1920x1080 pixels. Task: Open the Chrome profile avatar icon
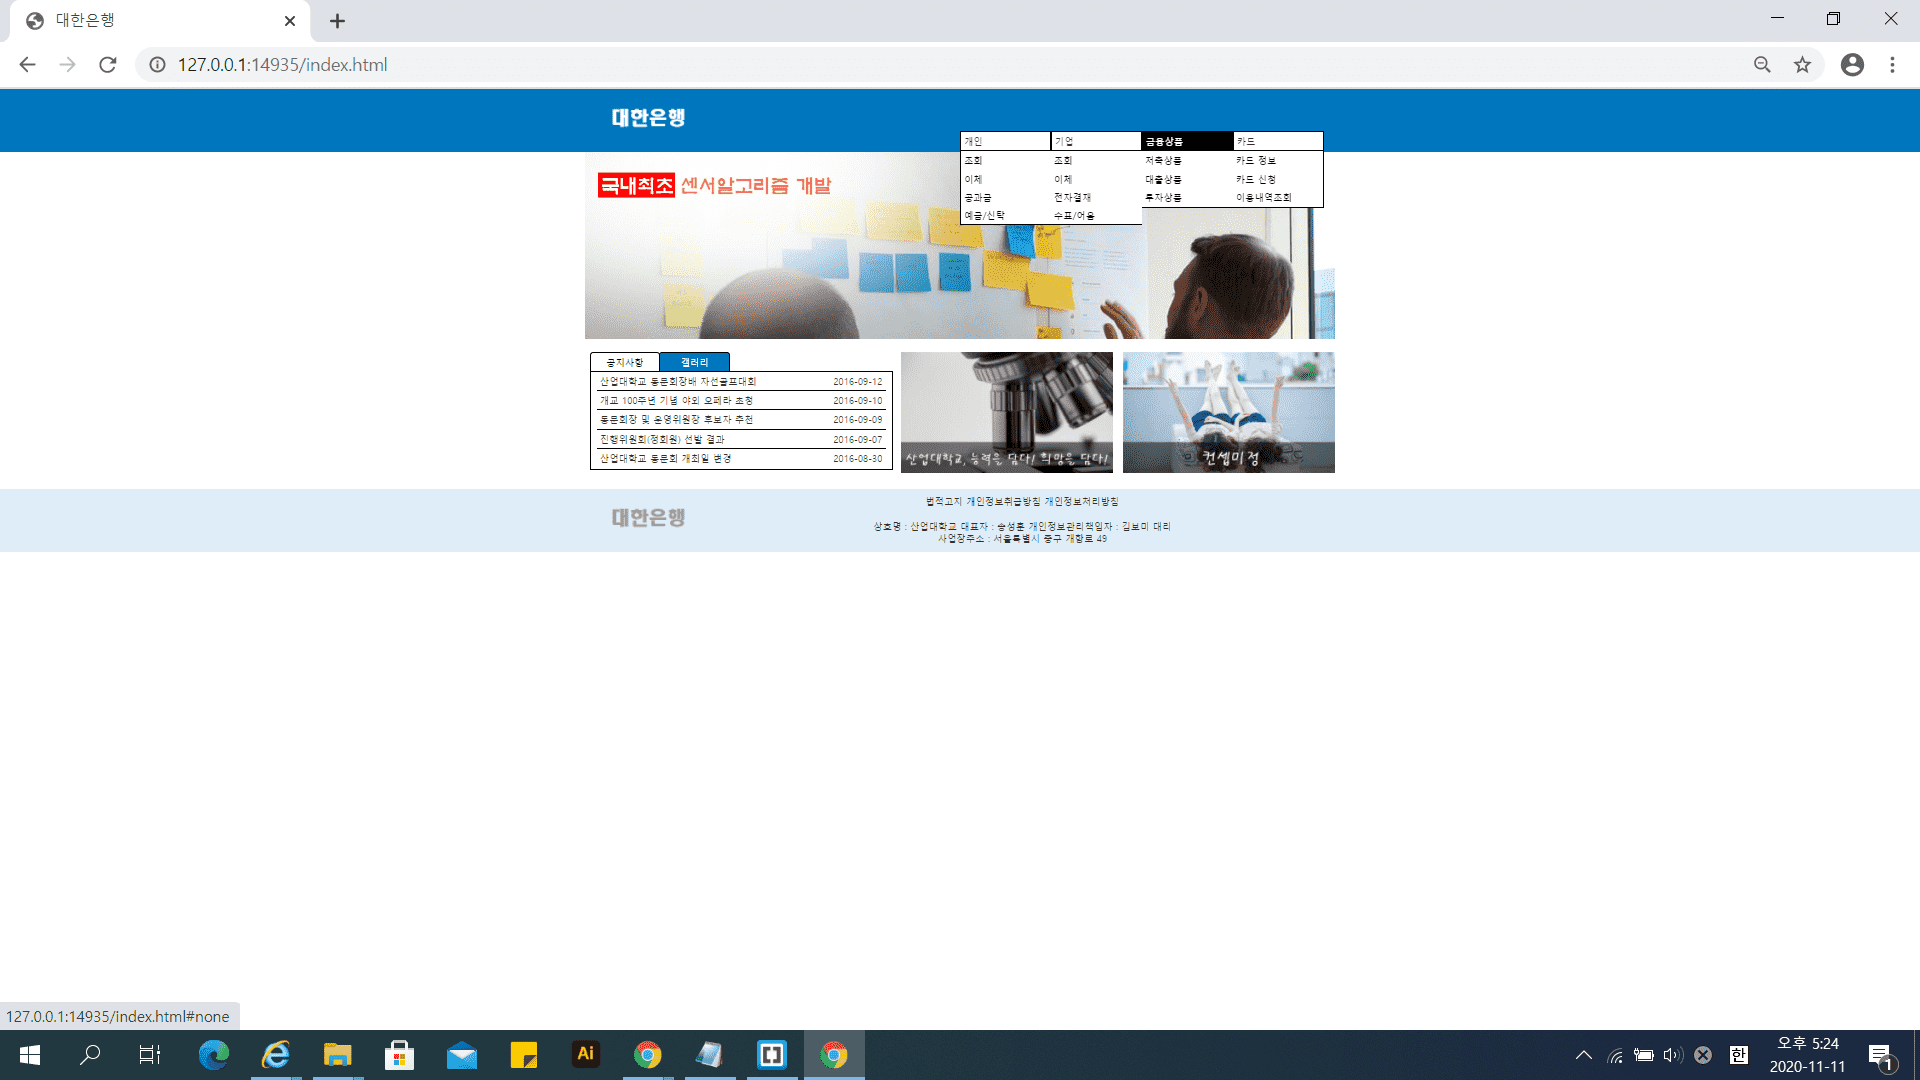click(1852, 65)
